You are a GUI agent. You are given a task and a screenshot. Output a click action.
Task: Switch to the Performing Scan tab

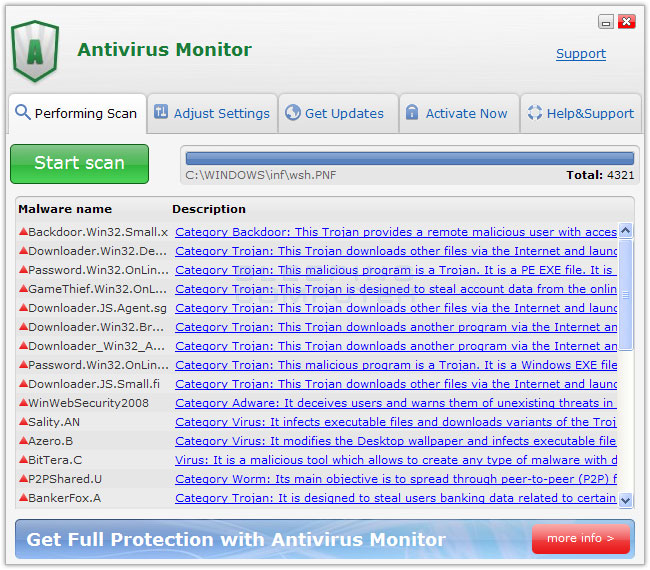[78, 113]
